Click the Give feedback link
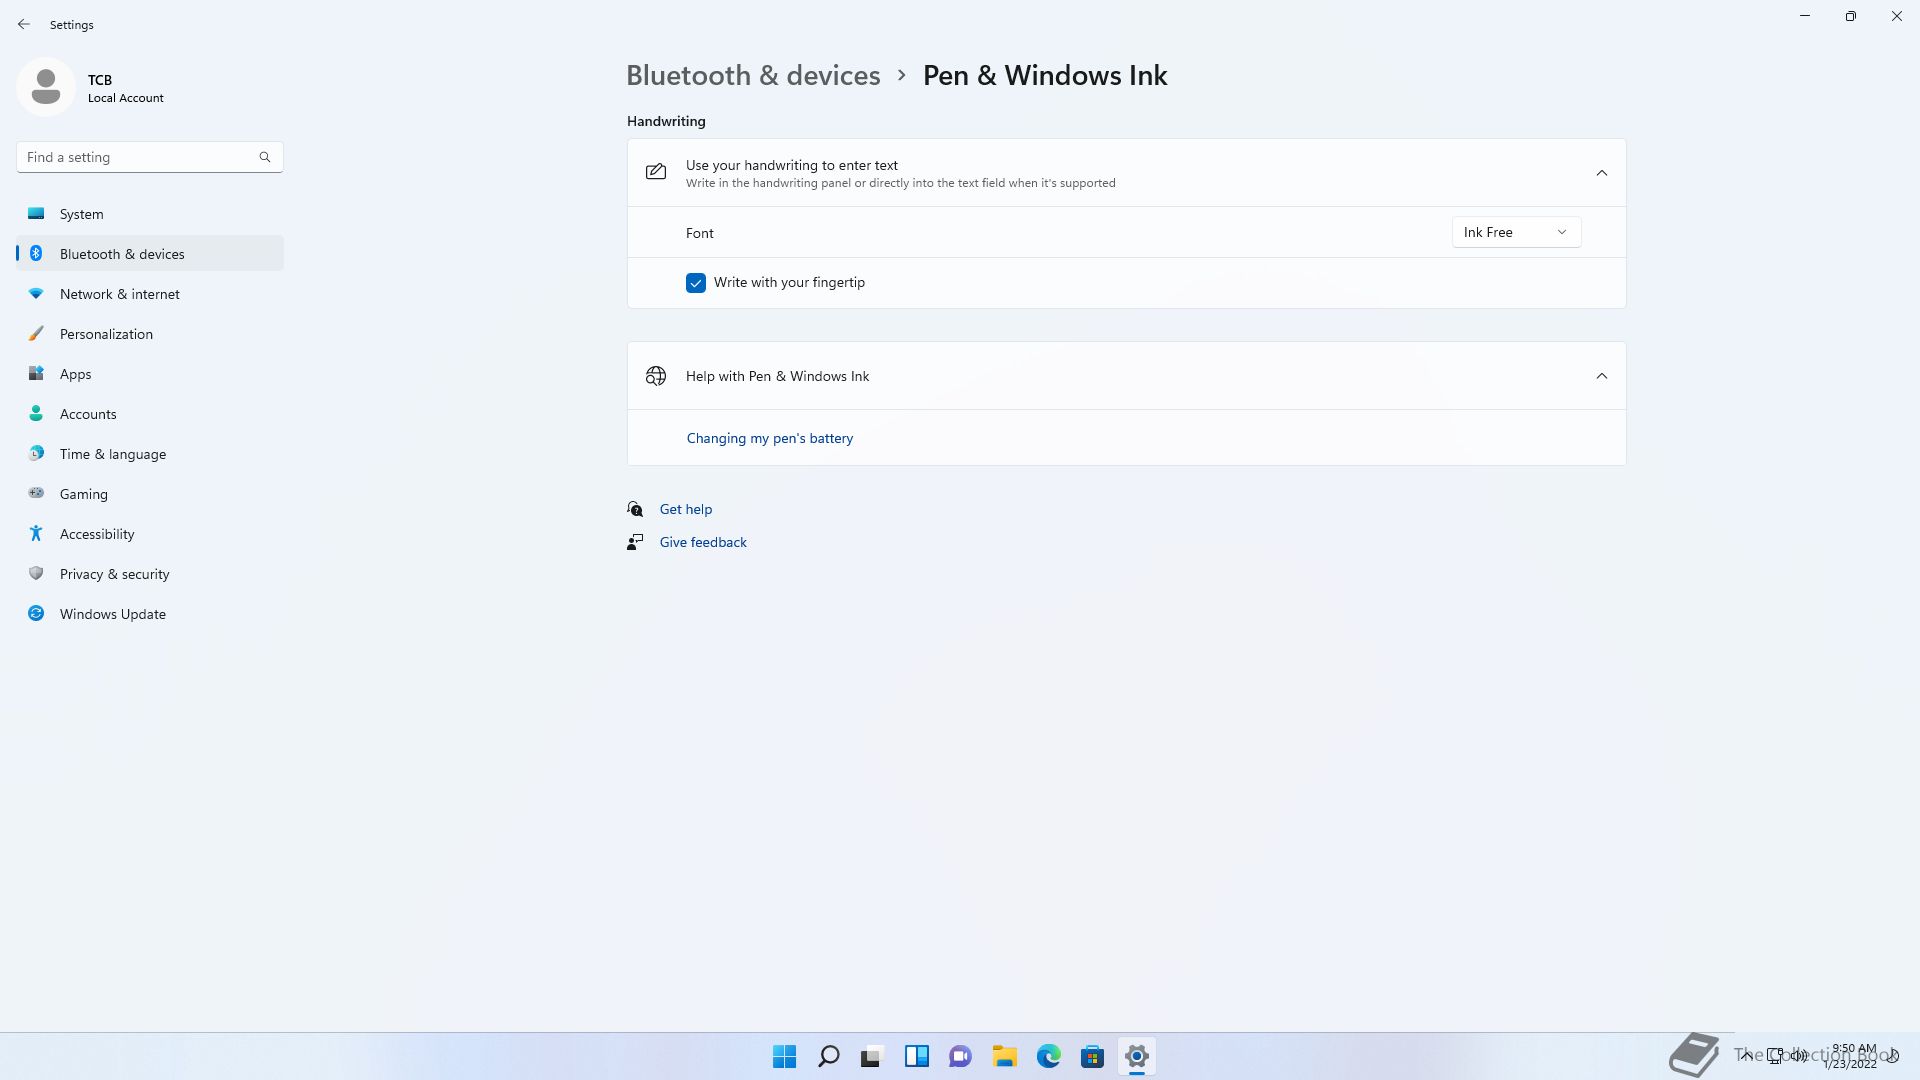This screenshot has height=1080, width=1920. tap(703, 542)
